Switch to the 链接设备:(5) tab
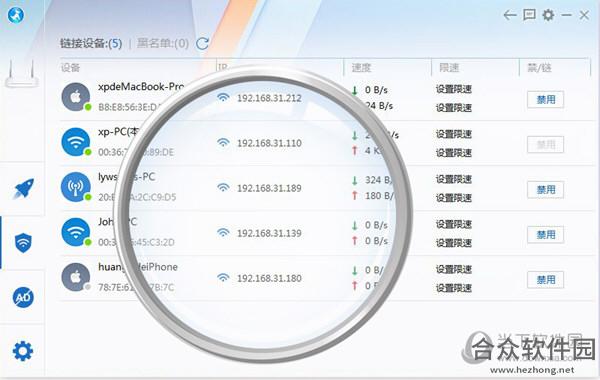The image size is (600, 380). (x=91, y=44)
